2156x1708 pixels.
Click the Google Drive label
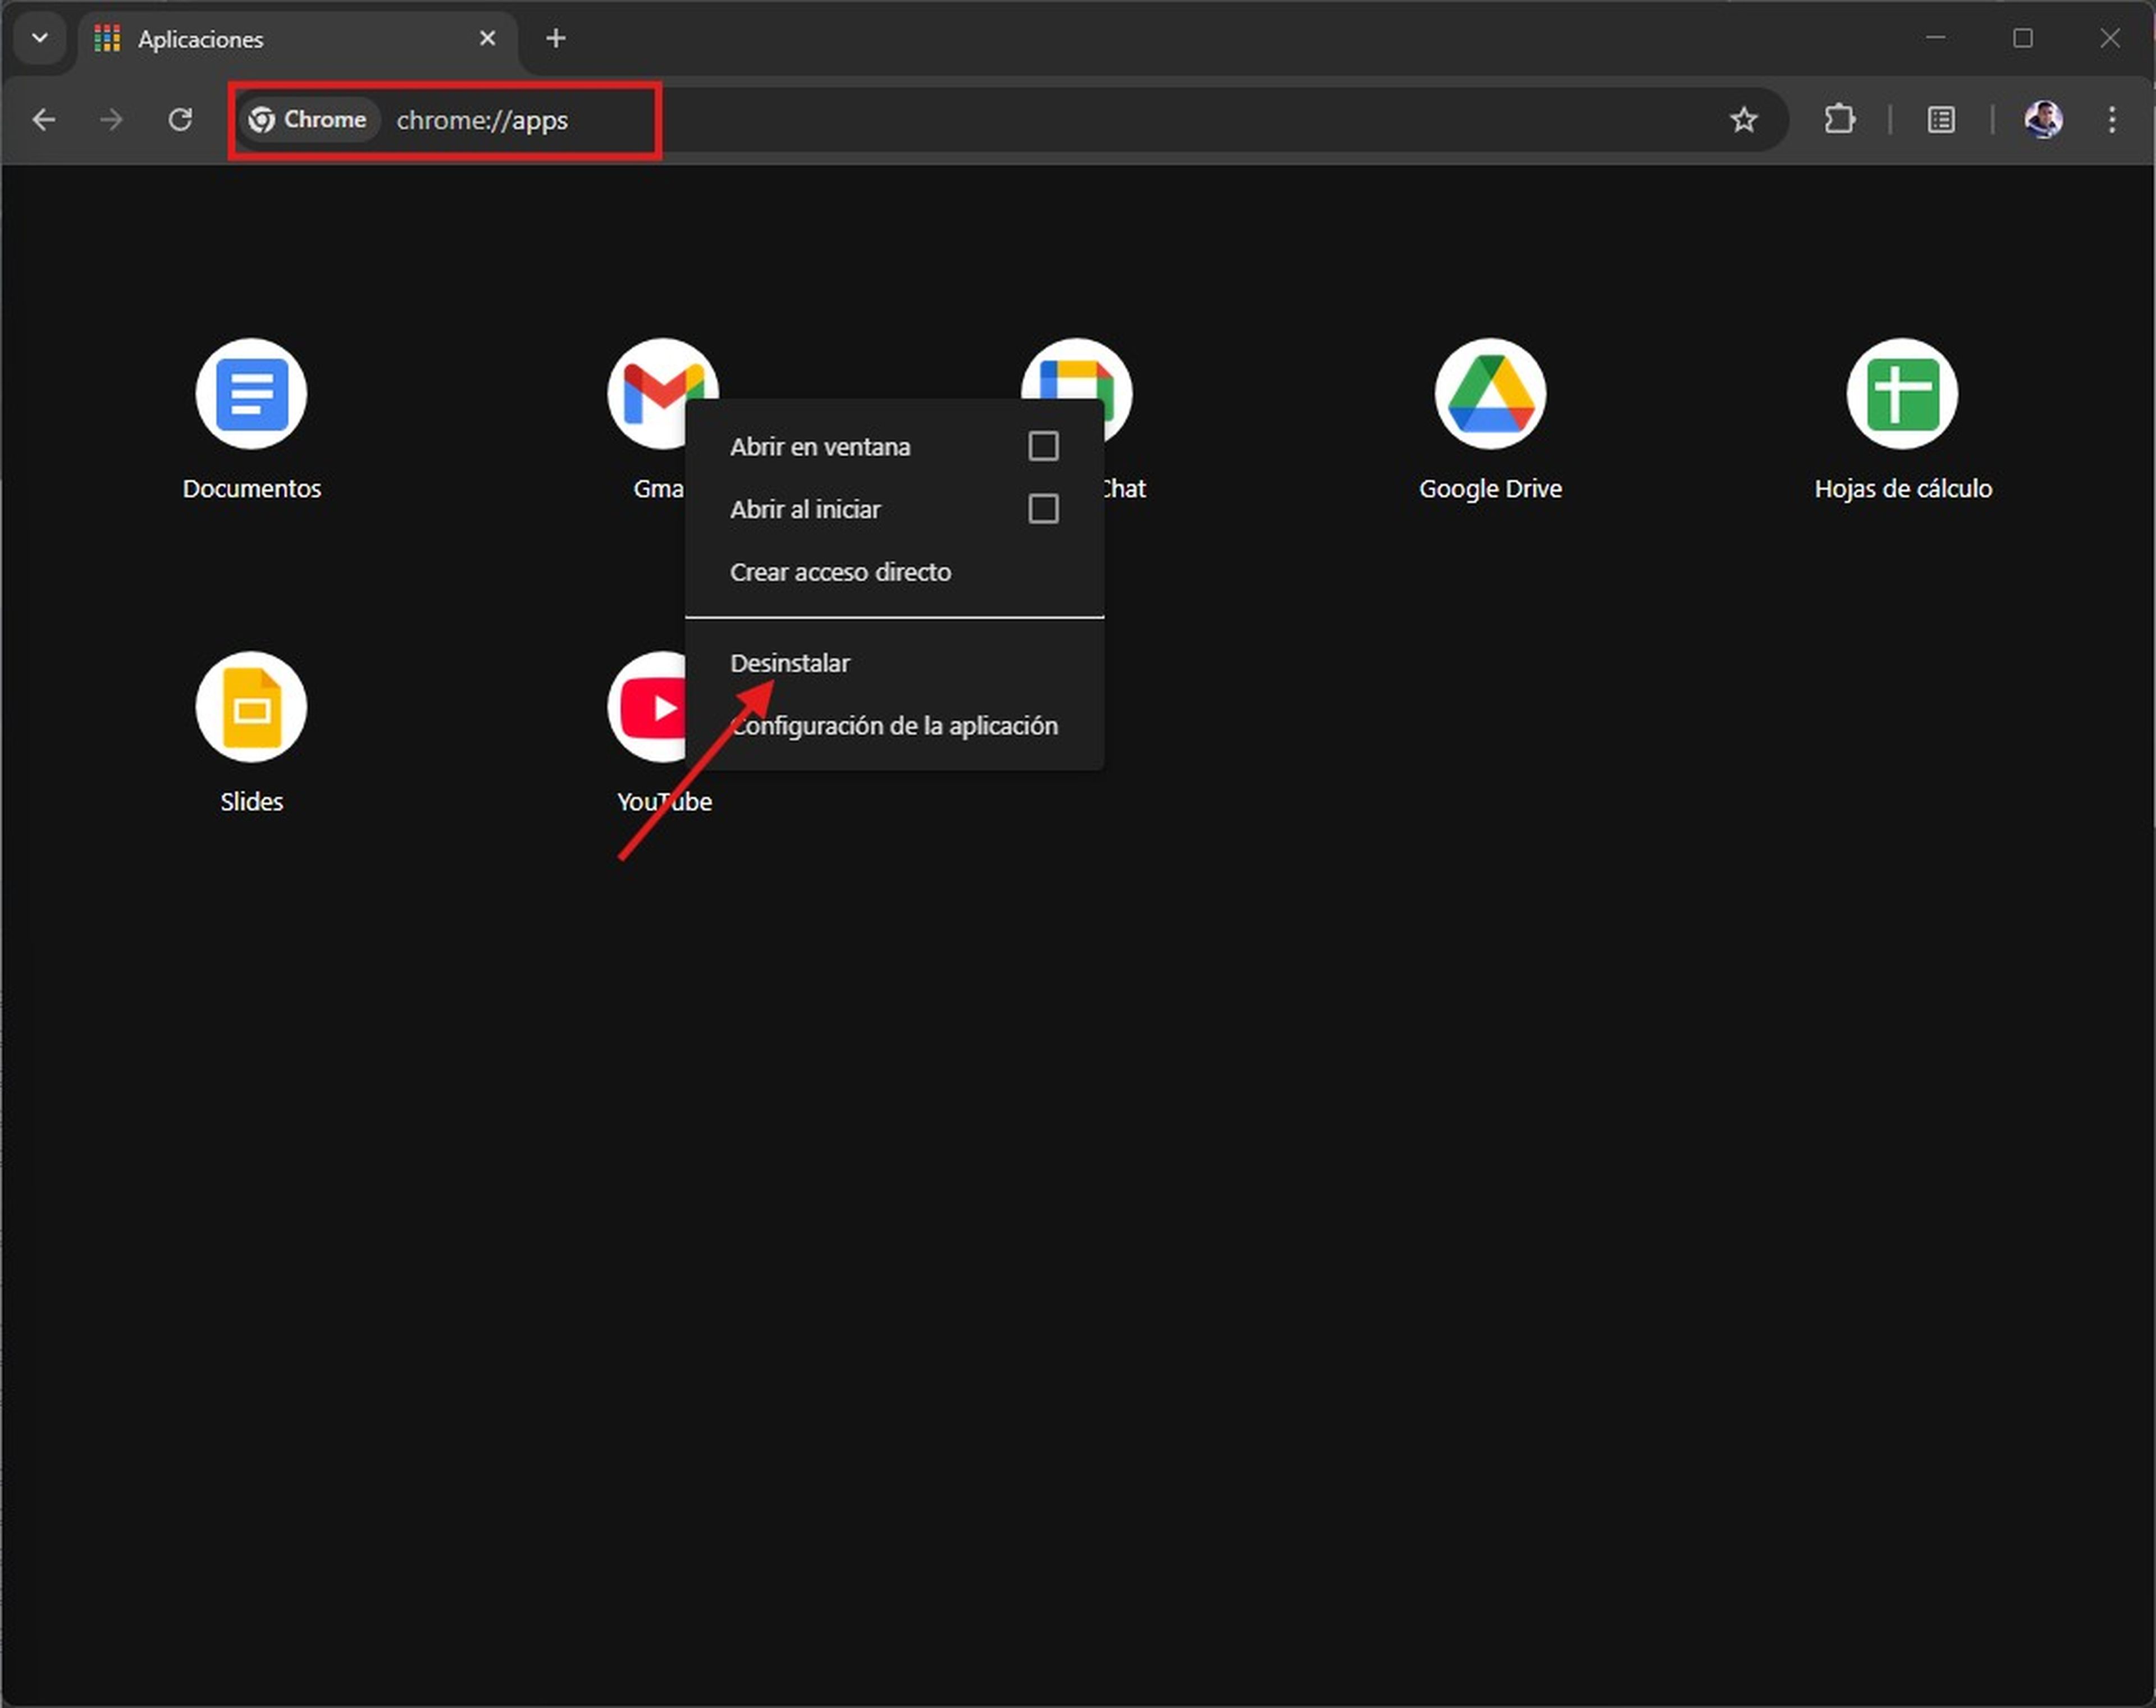tap(1490, 488)
